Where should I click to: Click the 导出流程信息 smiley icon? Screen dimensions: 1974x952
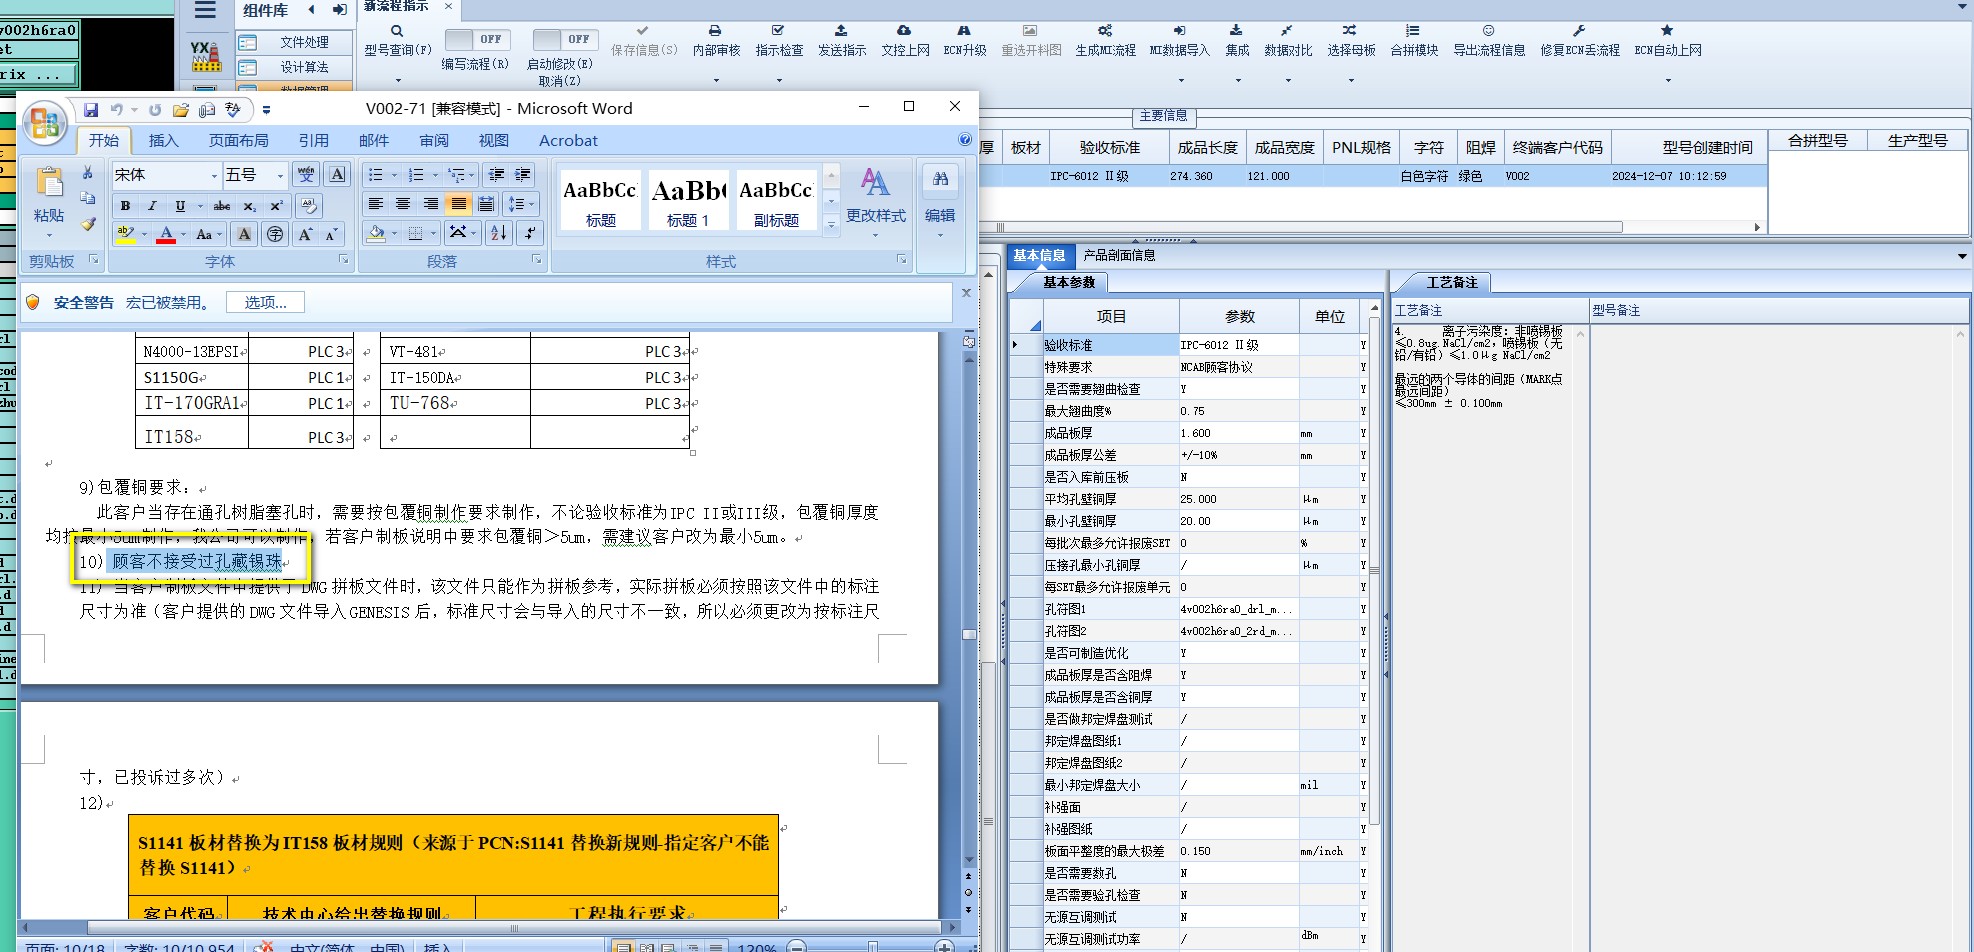1488,31
